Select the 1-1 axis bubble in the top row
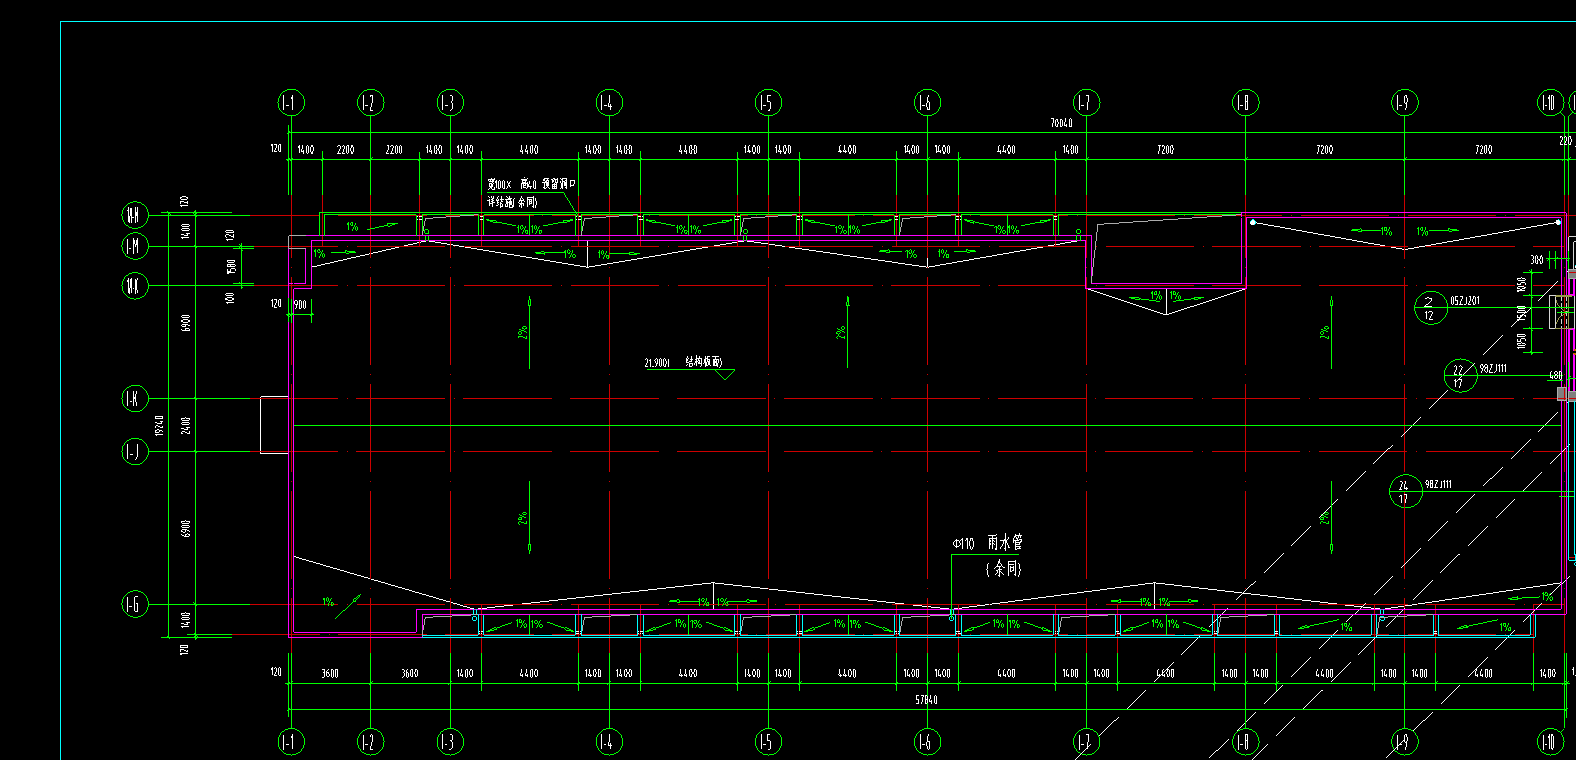 click(x=290, y=102)
